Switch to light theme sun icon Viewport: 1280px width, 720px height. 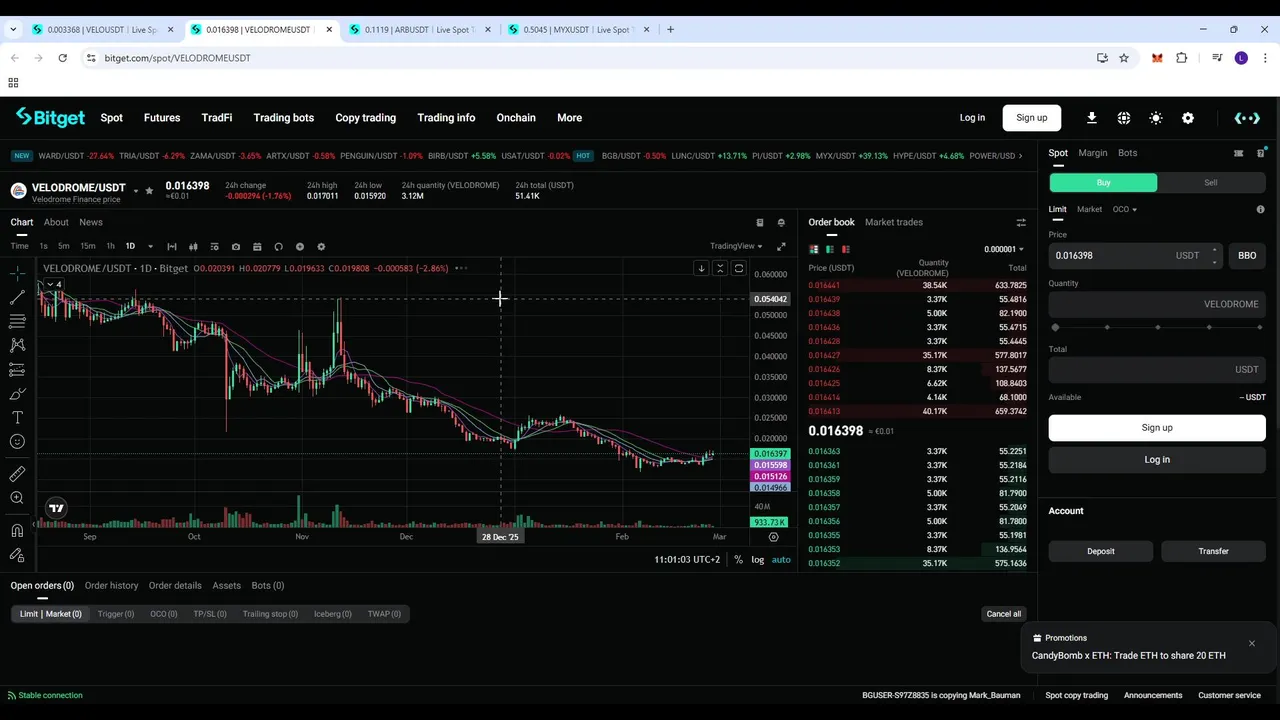[x=1156, y=118]
